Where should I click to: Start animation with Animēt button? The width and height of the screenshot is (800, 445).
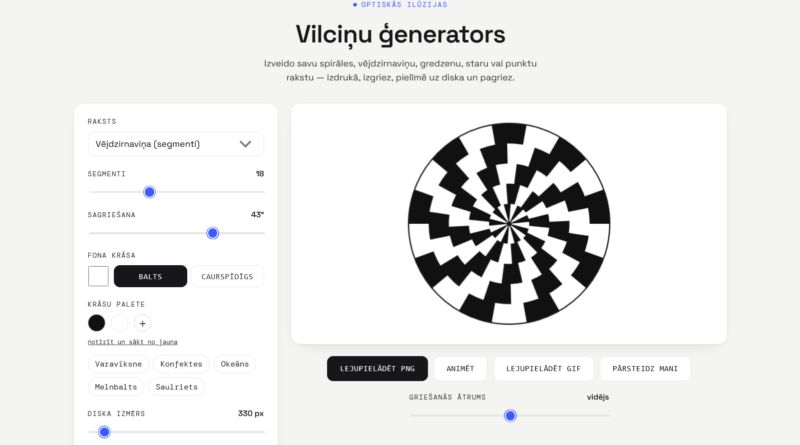tap(460, 368)
